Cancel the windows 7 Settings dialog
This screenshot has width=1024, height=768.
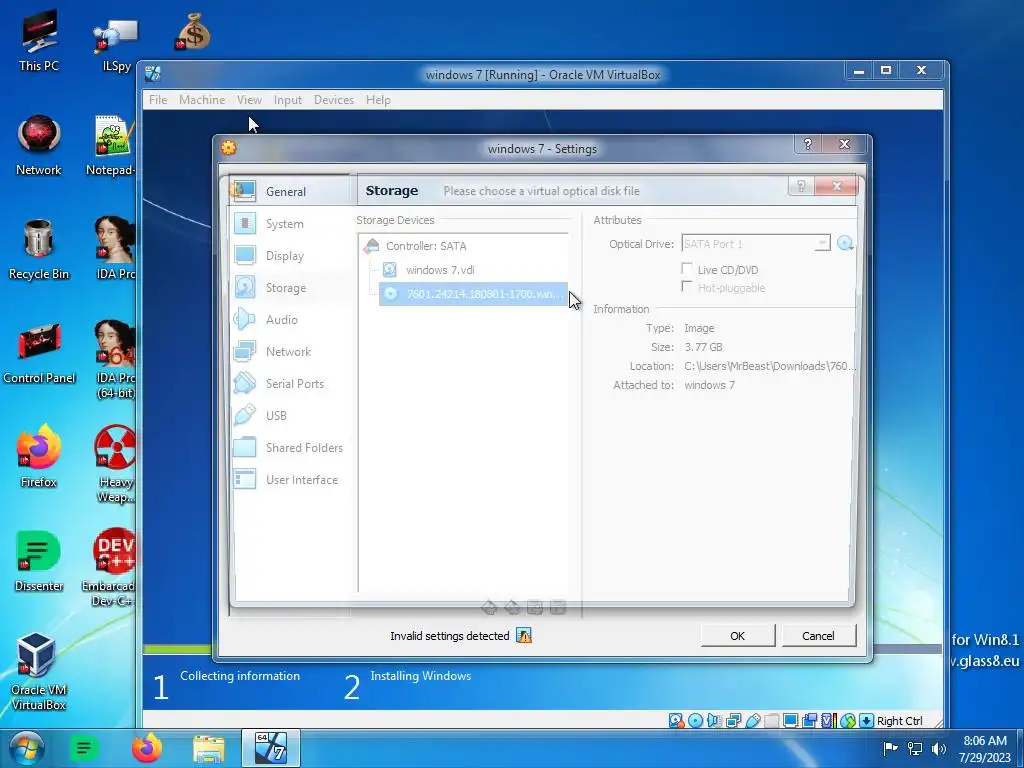click(818, 635)
